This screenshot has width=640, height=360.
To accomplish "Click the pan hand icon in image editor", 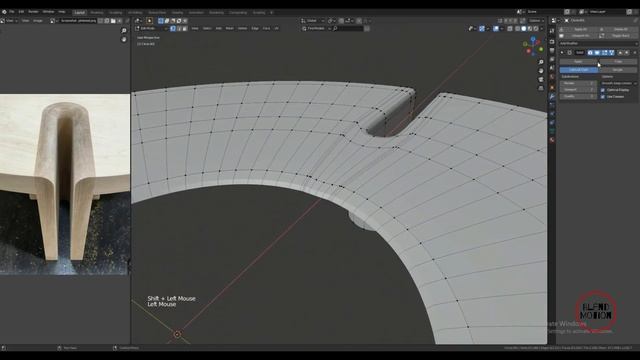I will 124,40.
